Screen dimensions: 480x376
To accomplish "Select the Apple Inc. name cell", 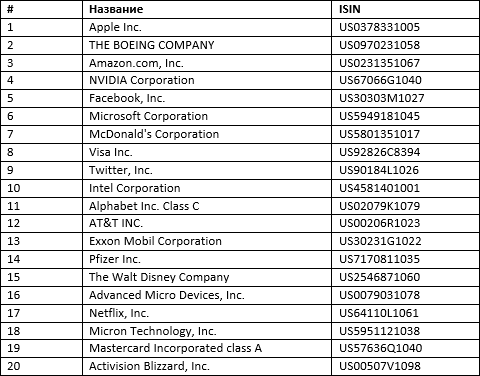I will (207, 27).
